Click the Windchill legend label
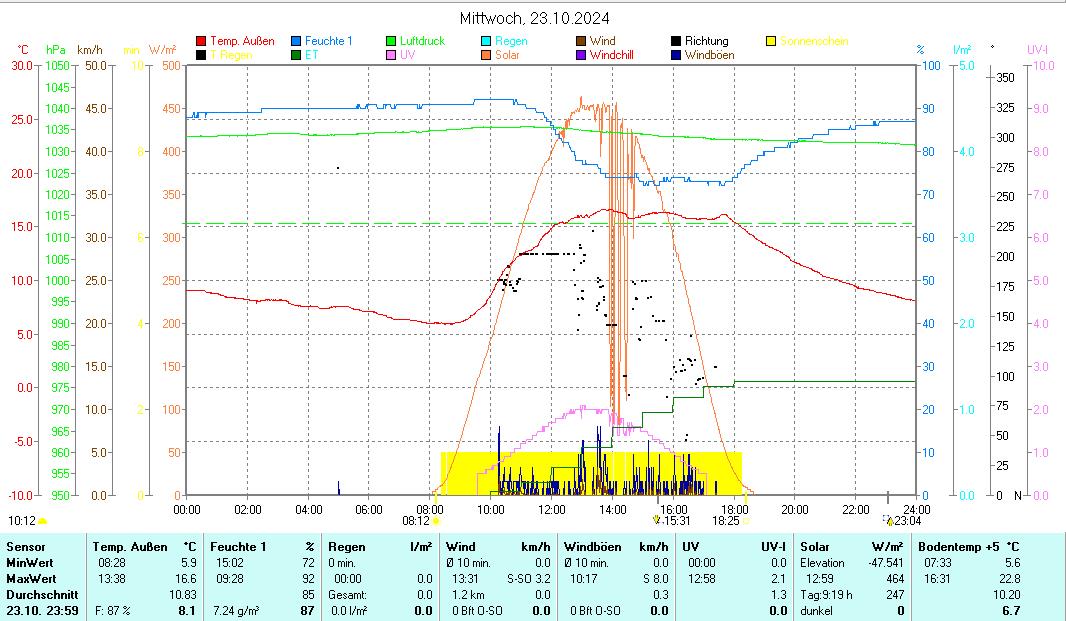1066x621 pixels. [611, 55]
